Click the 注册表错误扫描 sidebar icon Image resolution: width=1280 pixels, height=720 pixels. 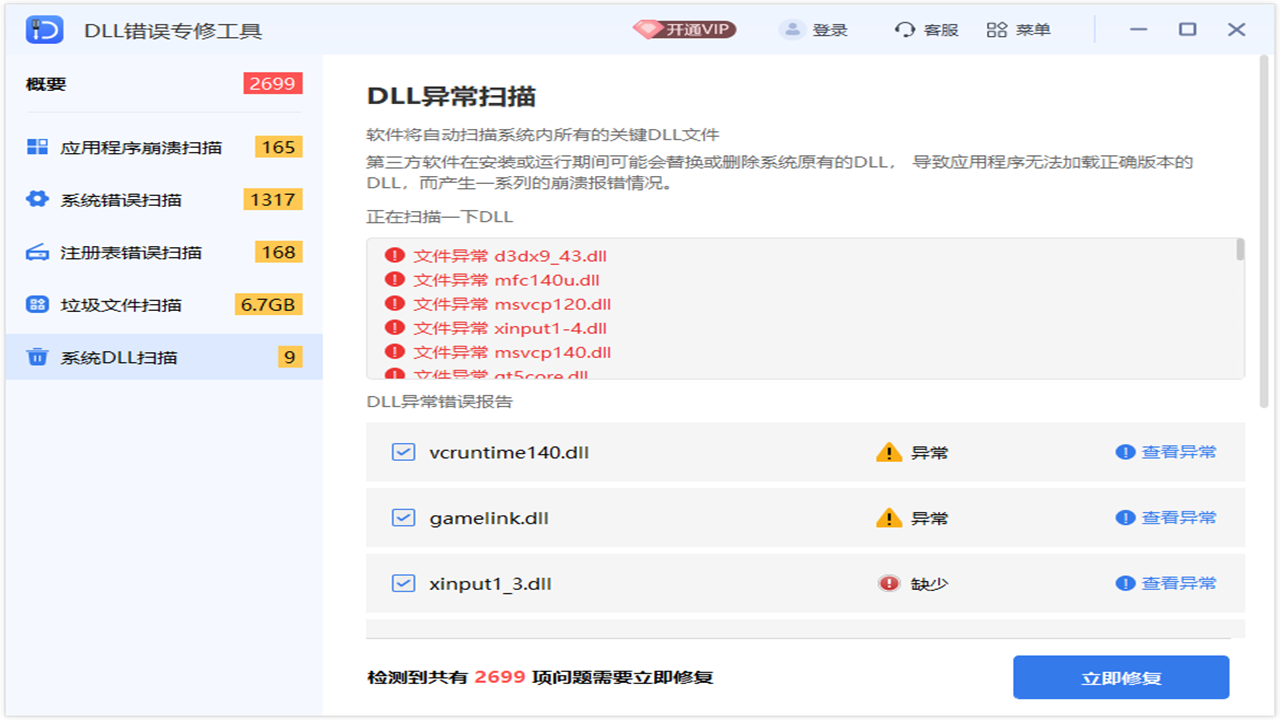click(x=38, y=252)
